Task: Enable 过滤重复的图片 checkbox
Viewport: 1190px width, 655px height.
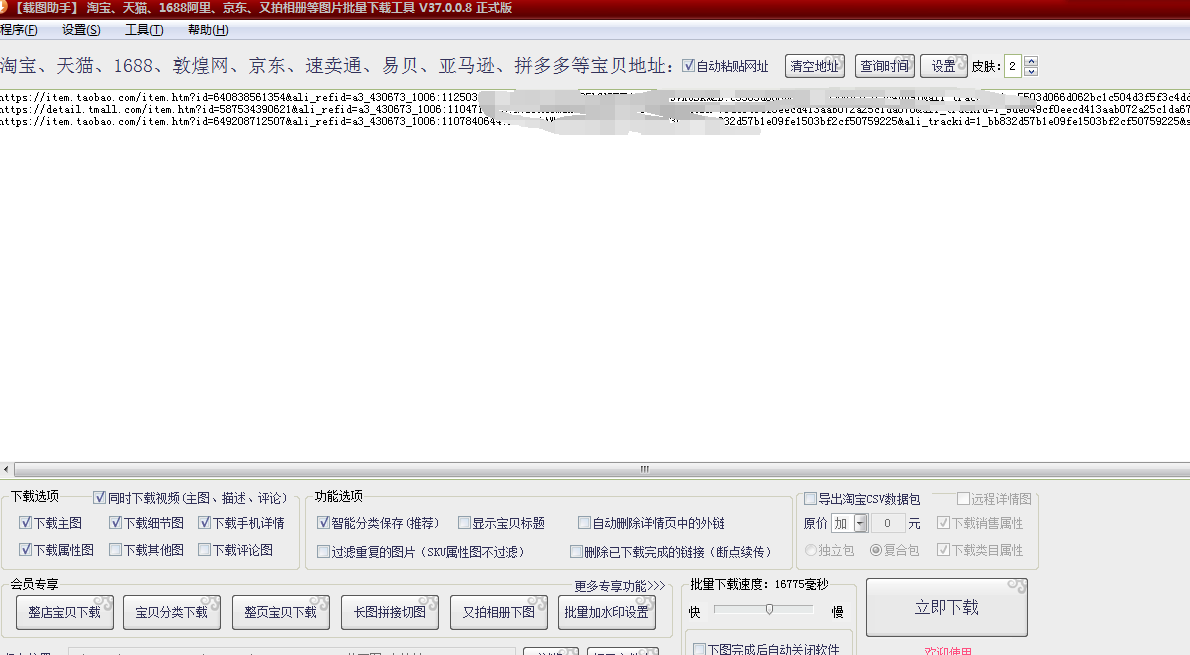Action: click(x=323, y=552)
